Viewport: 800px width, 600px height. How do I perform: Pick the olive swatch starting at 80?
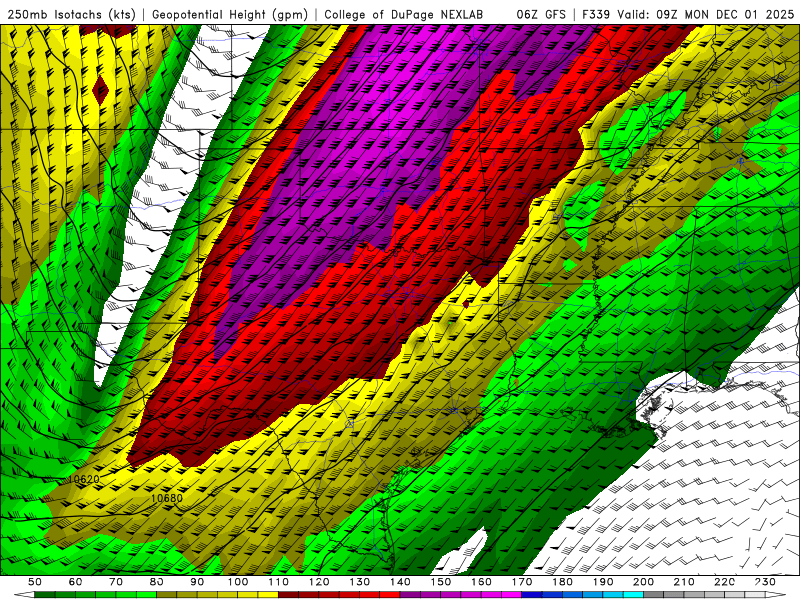pos(166,595)
